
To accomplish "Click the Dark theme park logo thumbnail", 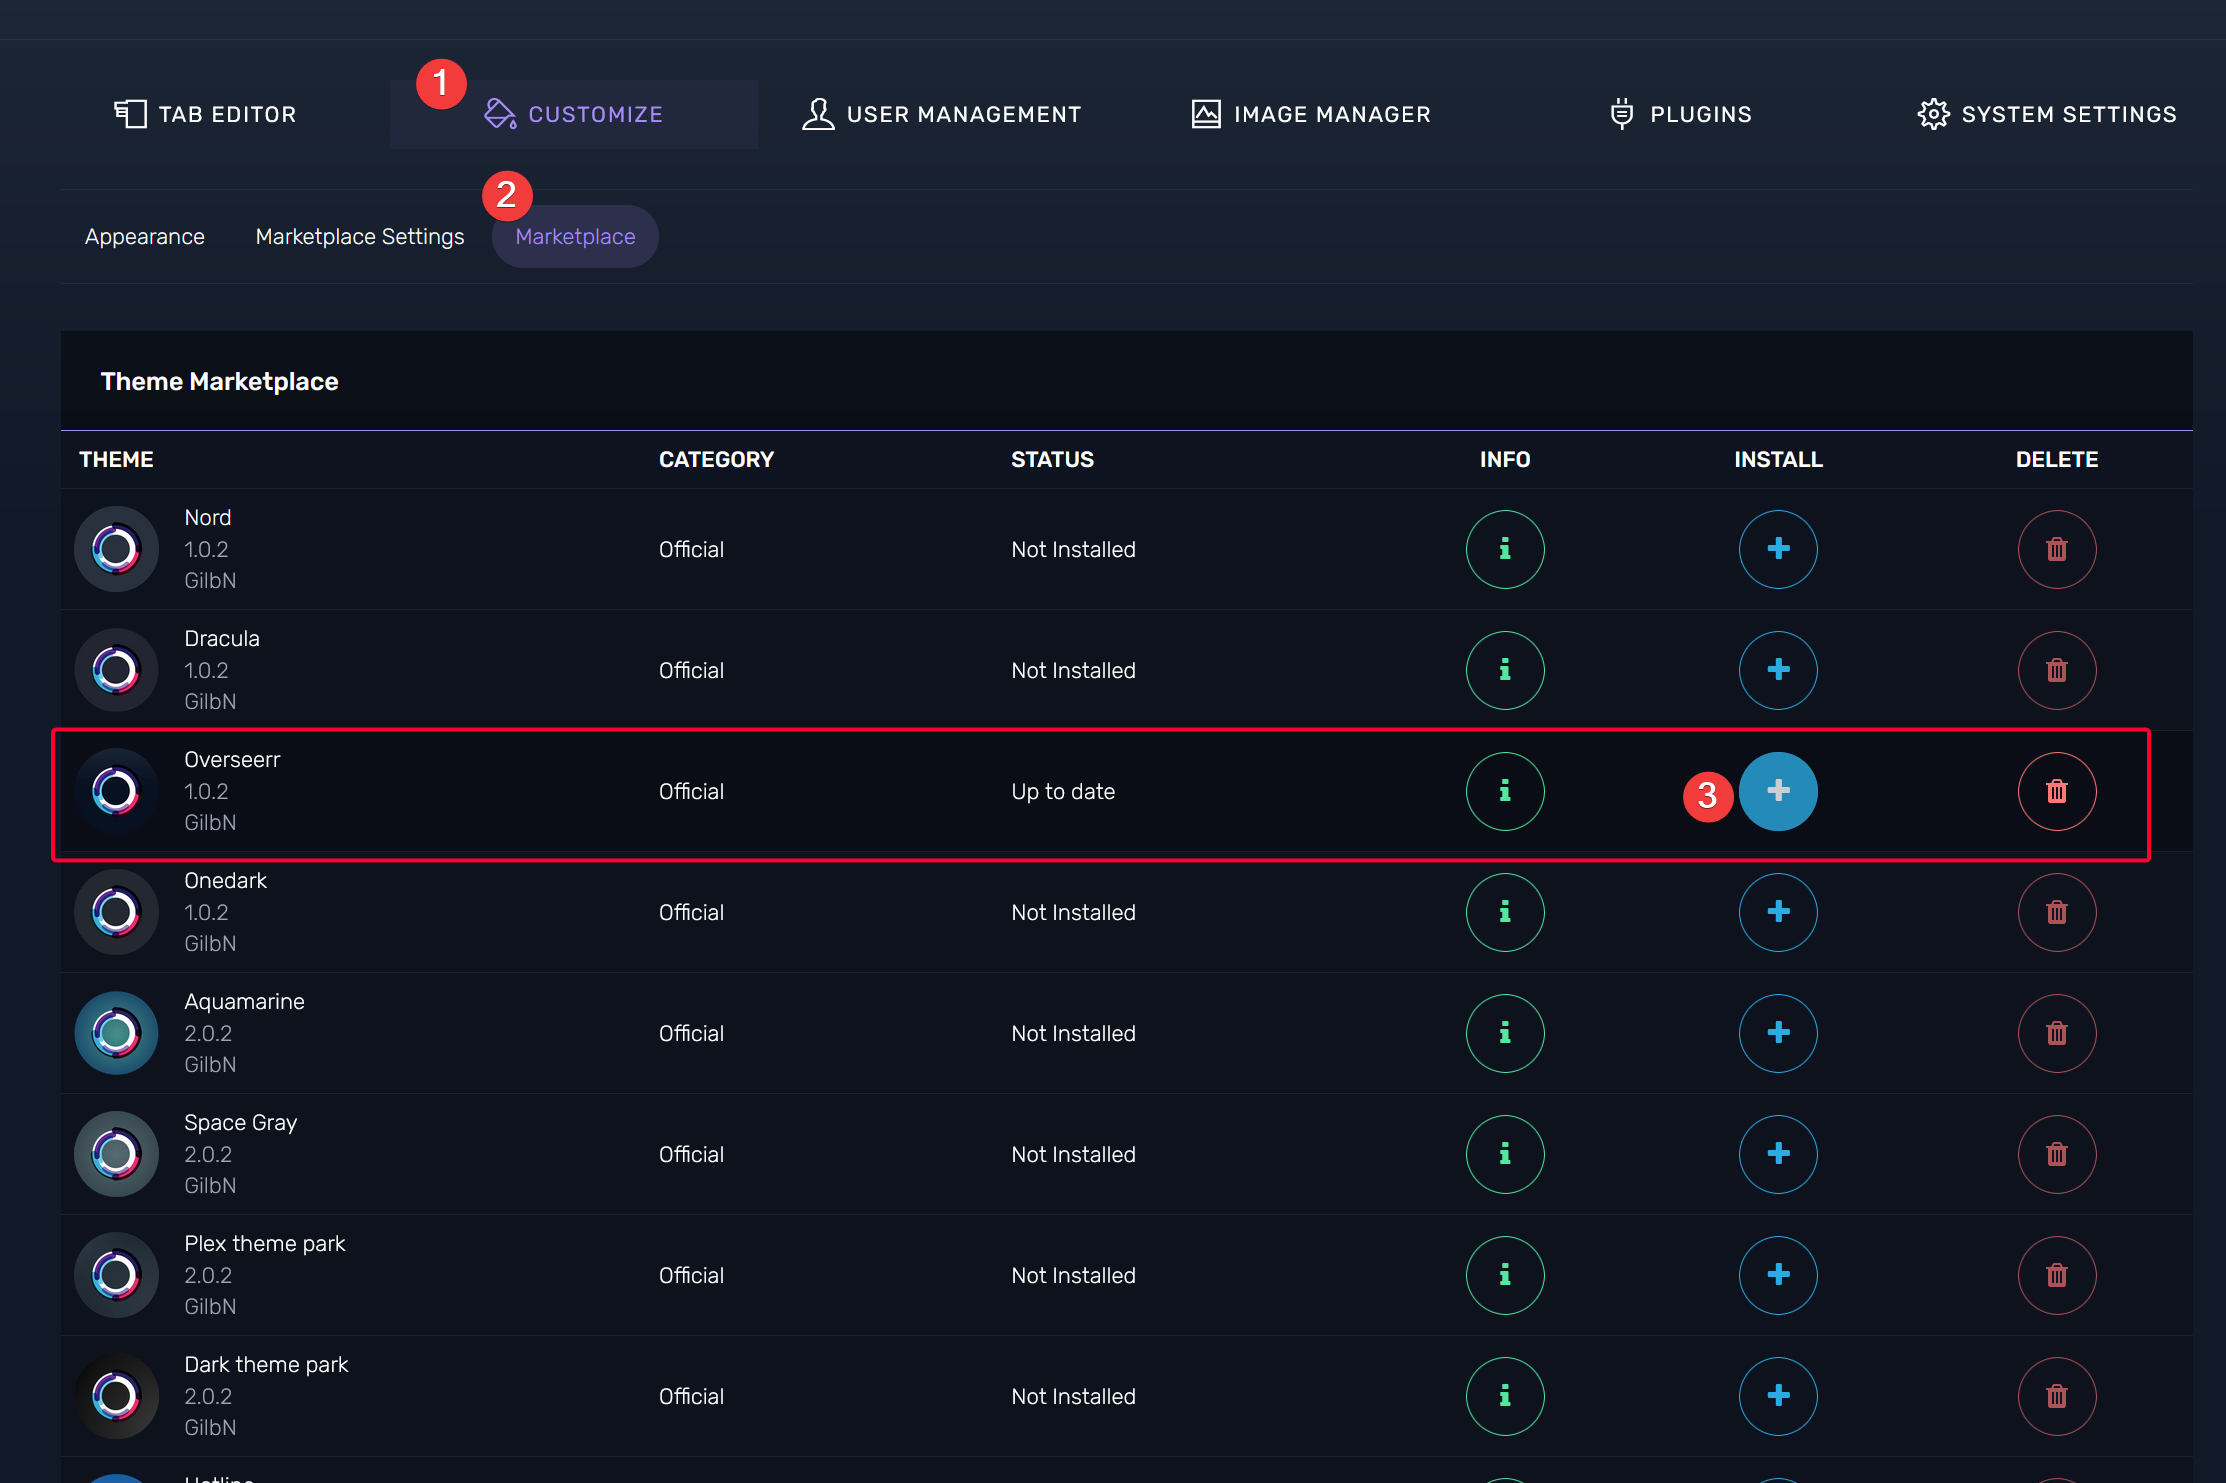I will tap(116, 1396).
